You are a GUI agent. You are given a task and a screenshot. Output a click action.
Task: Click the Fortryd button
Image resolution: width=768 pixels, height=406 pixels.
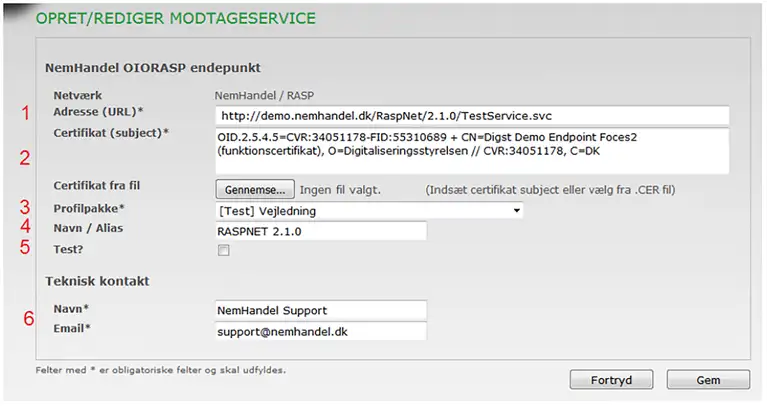pyautogui.click(x=611, y=380)
